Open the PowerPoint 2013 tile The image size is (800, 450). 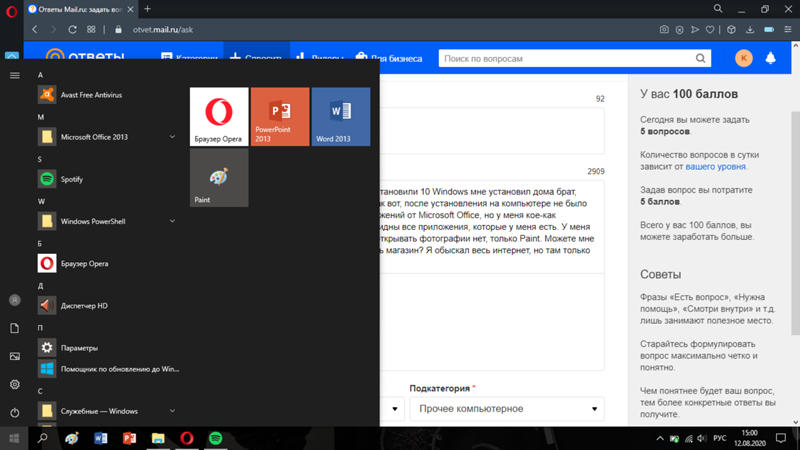click(280, 116)
